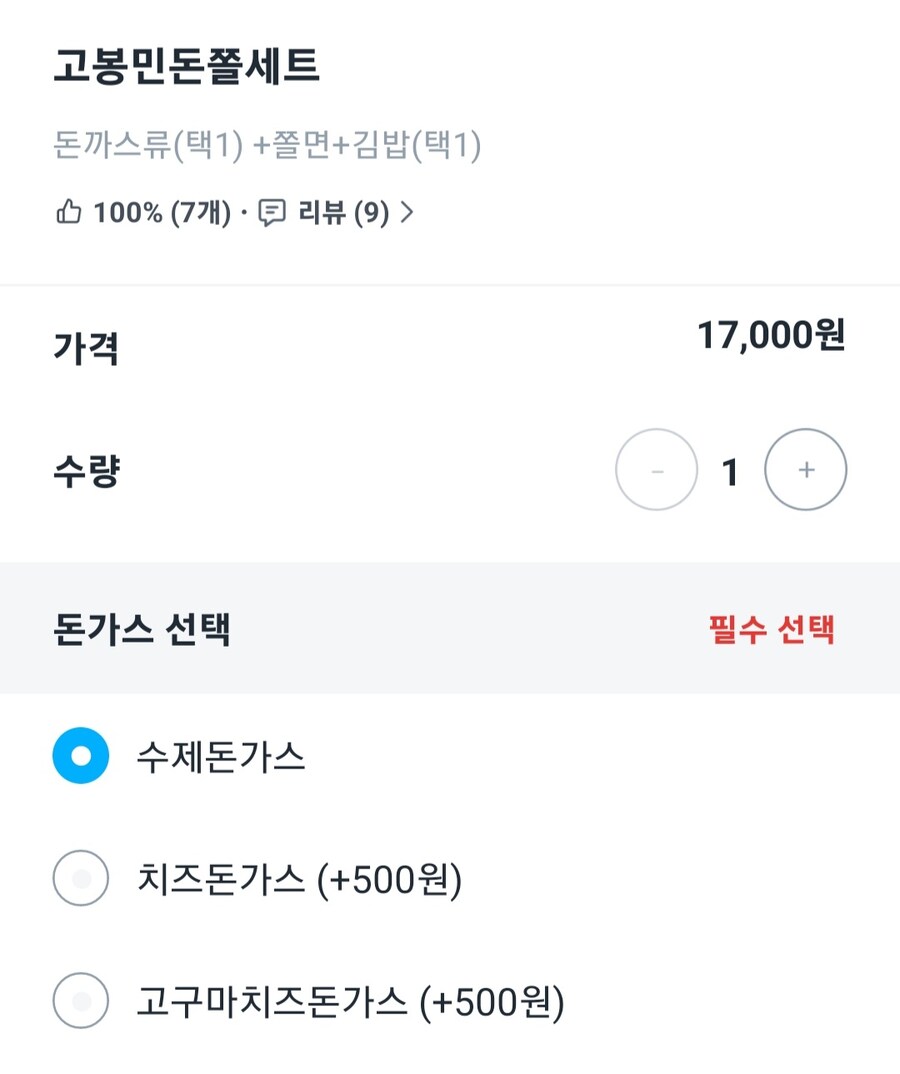
Task: Open the 리뷰 (9) link
Action: pos(343,212)
